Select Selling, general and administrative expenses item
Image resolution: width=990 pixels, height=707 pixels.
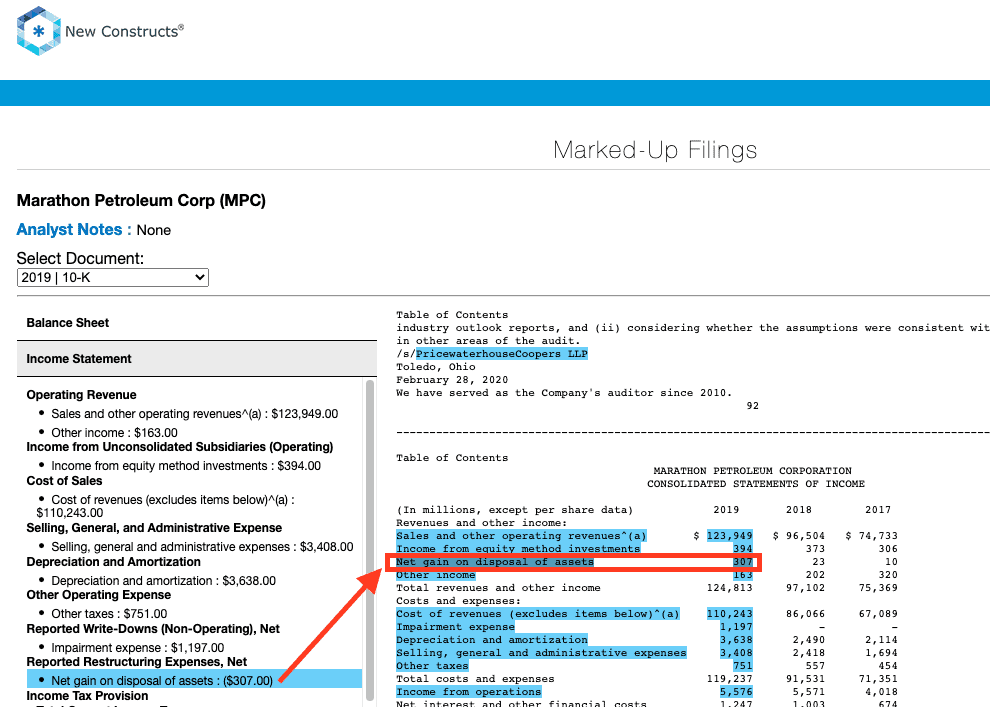202,547
